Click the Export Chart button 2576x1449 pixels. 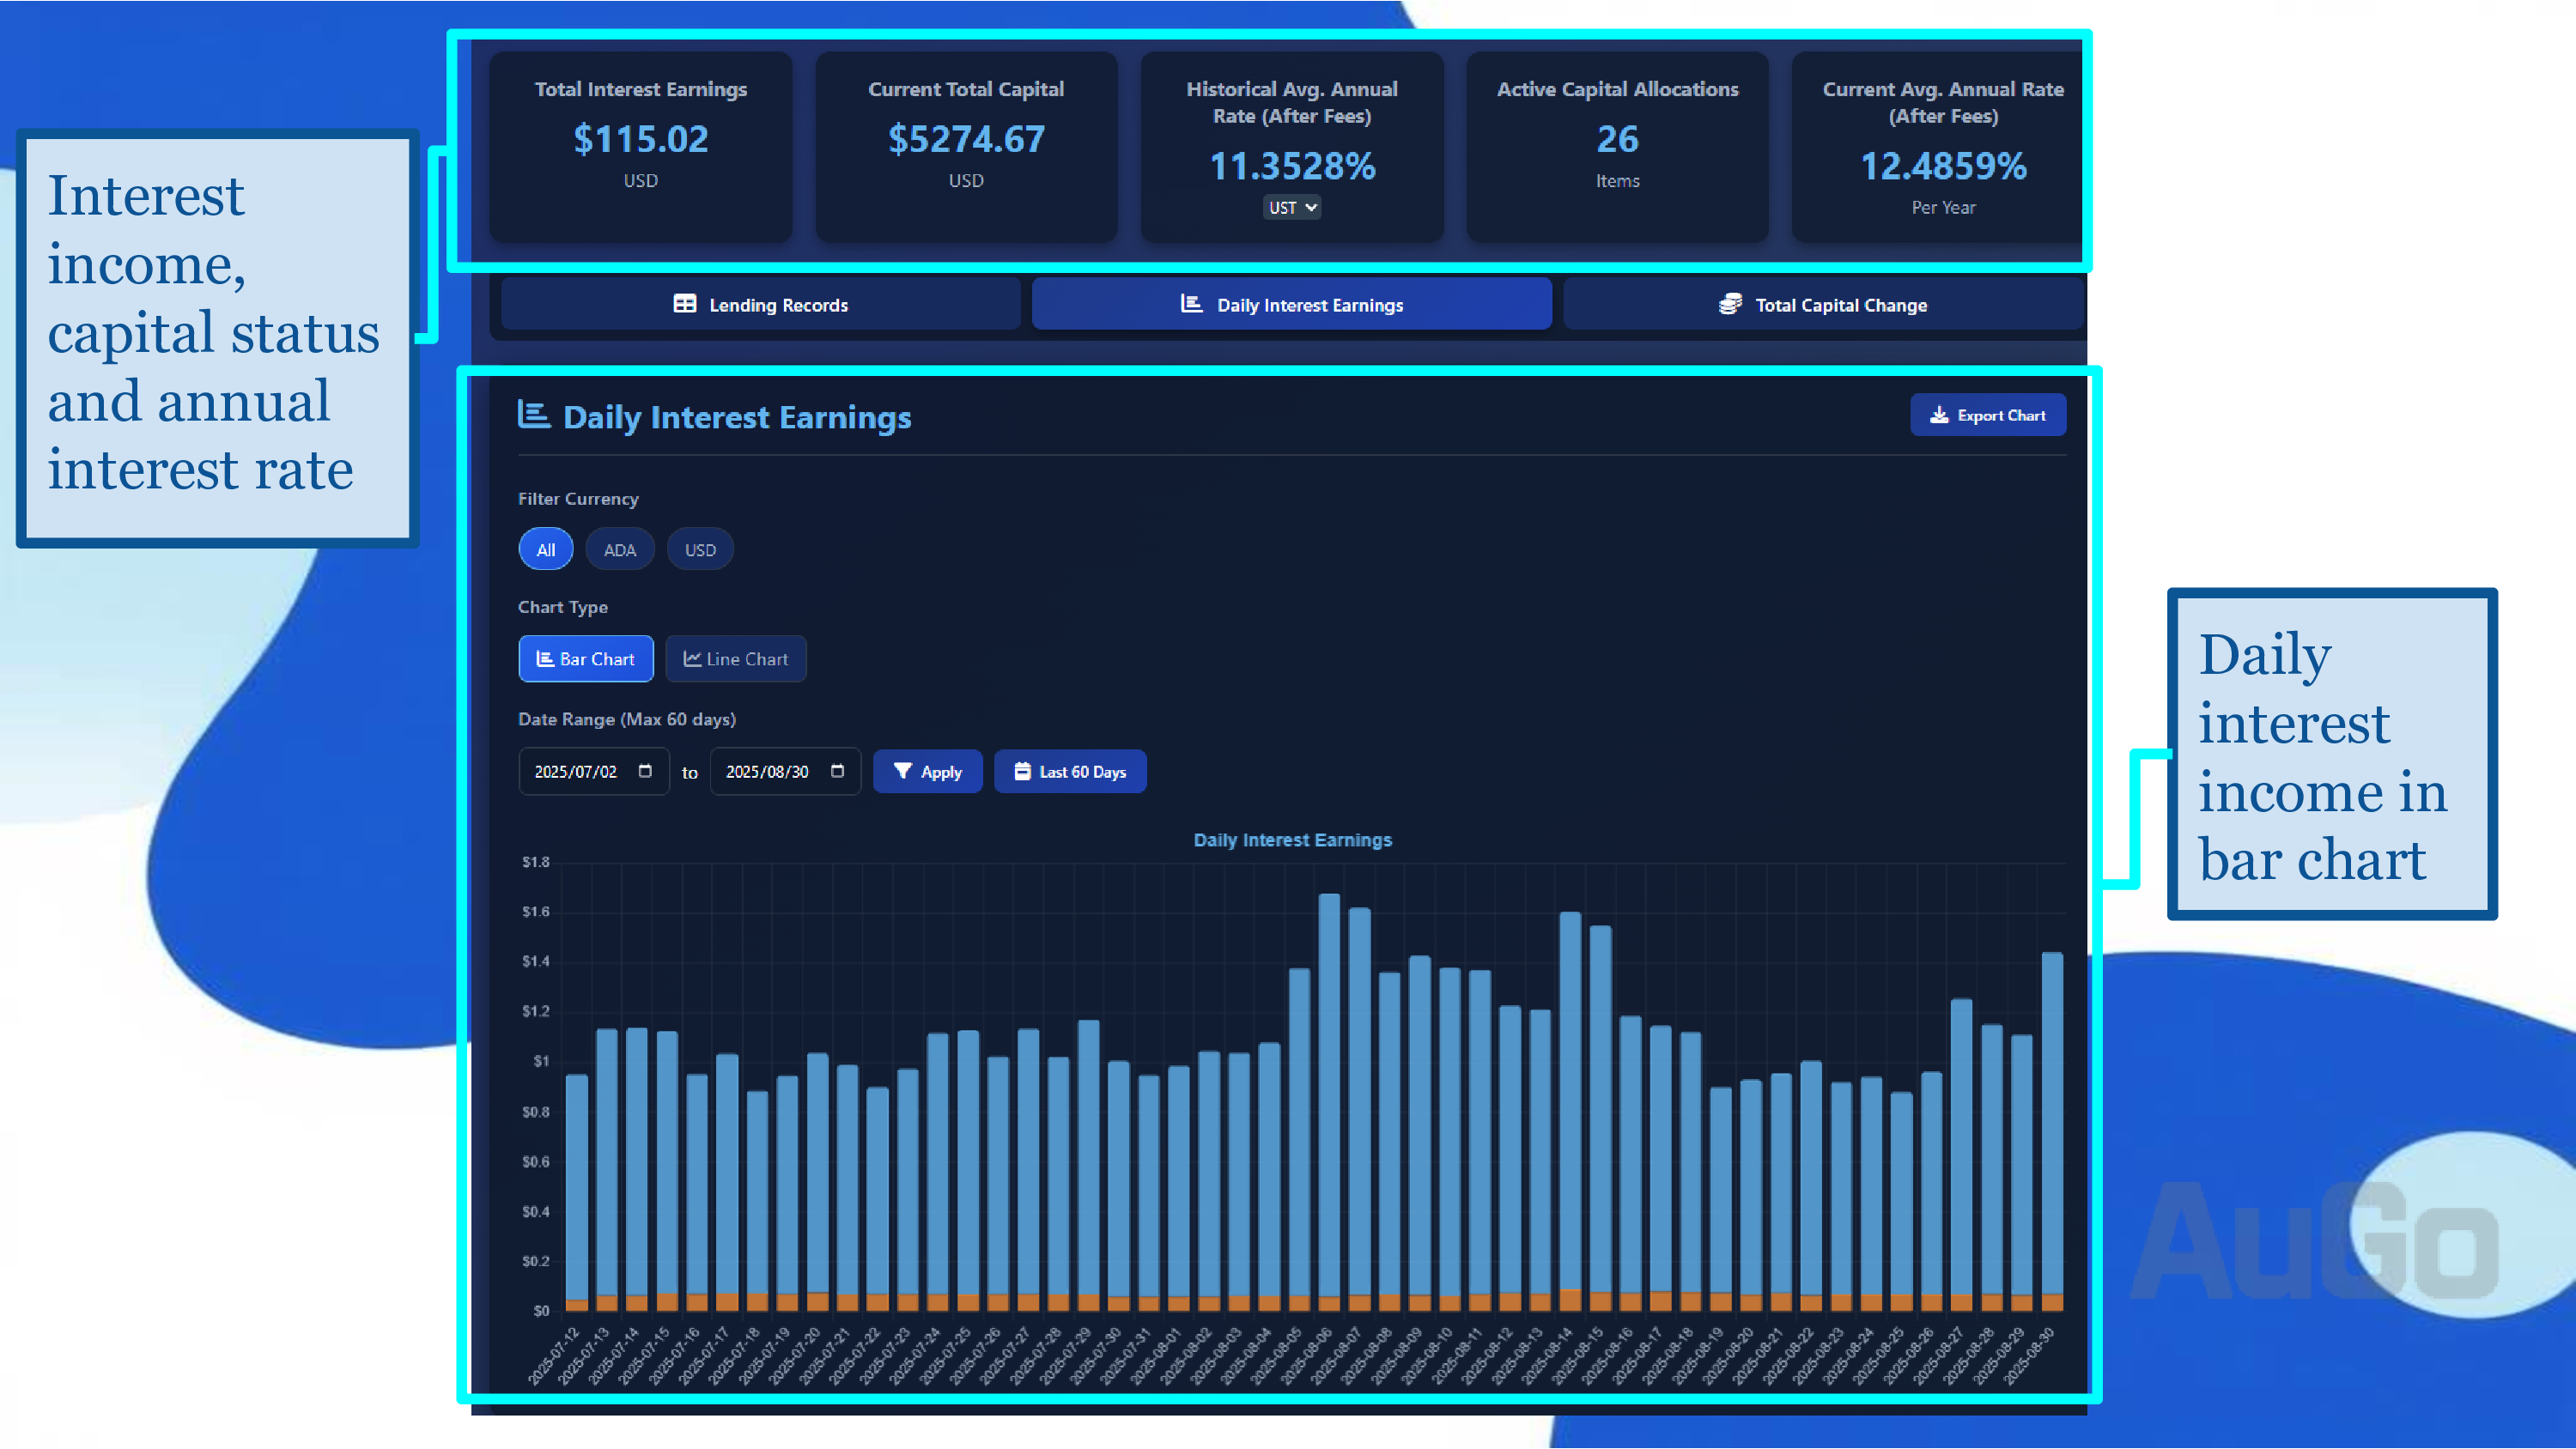1988,415
